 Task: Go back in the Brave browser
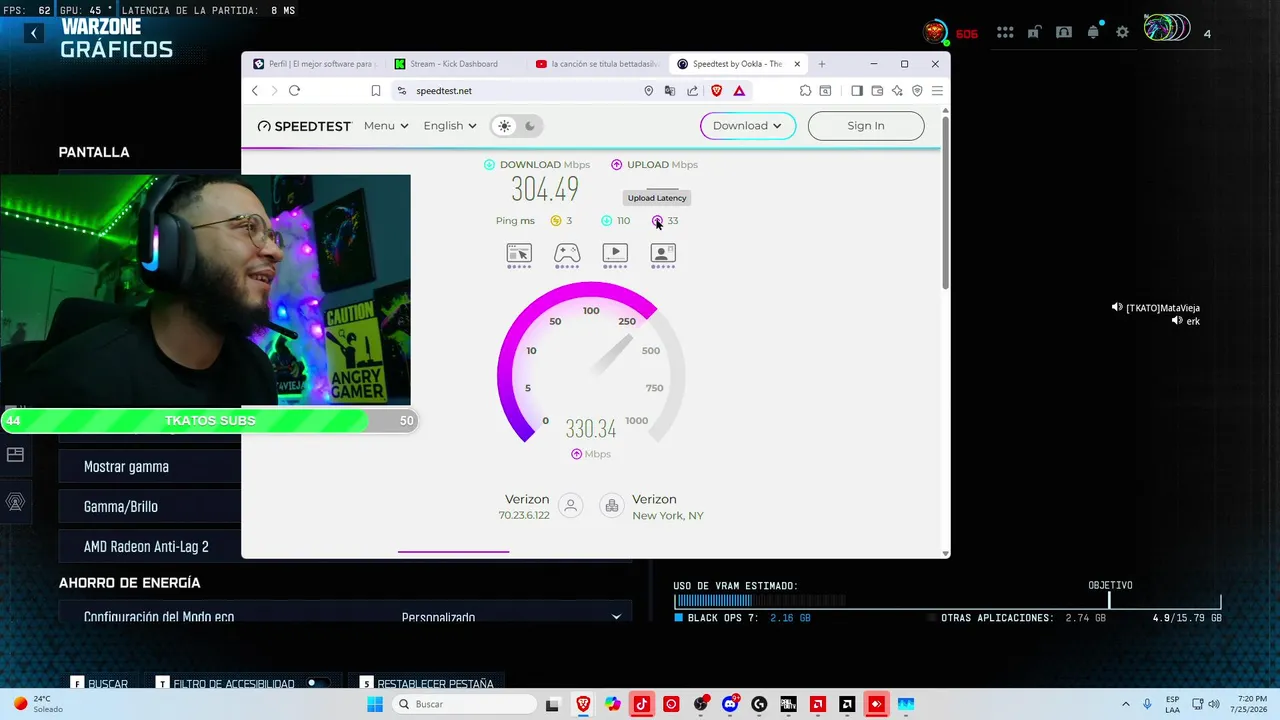point(255,91)
